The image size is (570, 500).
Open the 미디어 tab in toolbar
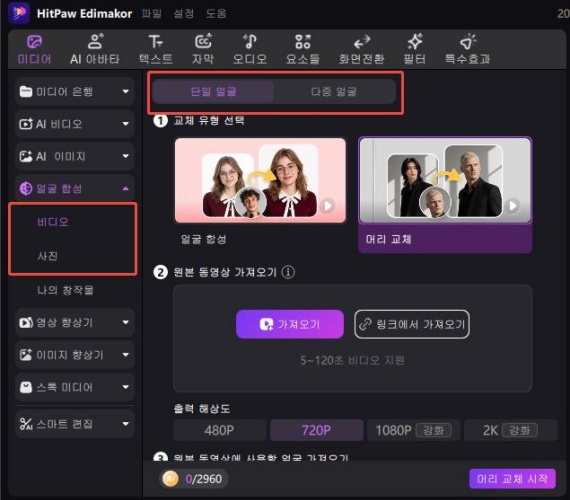coord(35,50)
